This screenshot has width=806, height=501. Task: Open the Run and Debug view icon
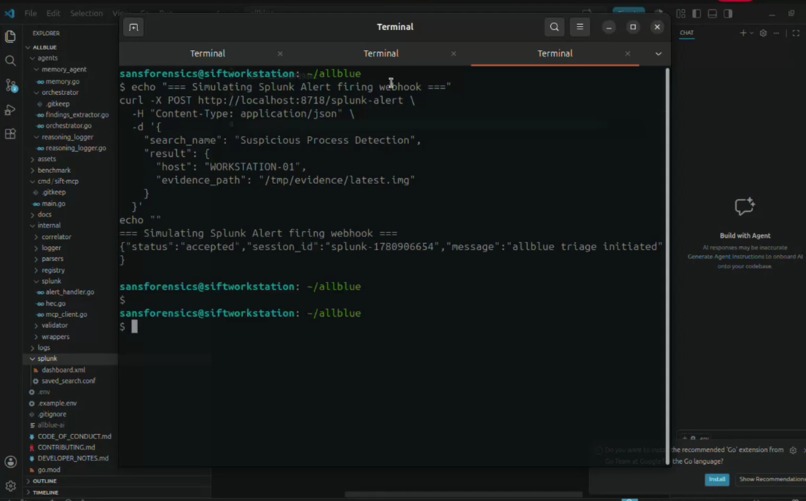point(10,109)
